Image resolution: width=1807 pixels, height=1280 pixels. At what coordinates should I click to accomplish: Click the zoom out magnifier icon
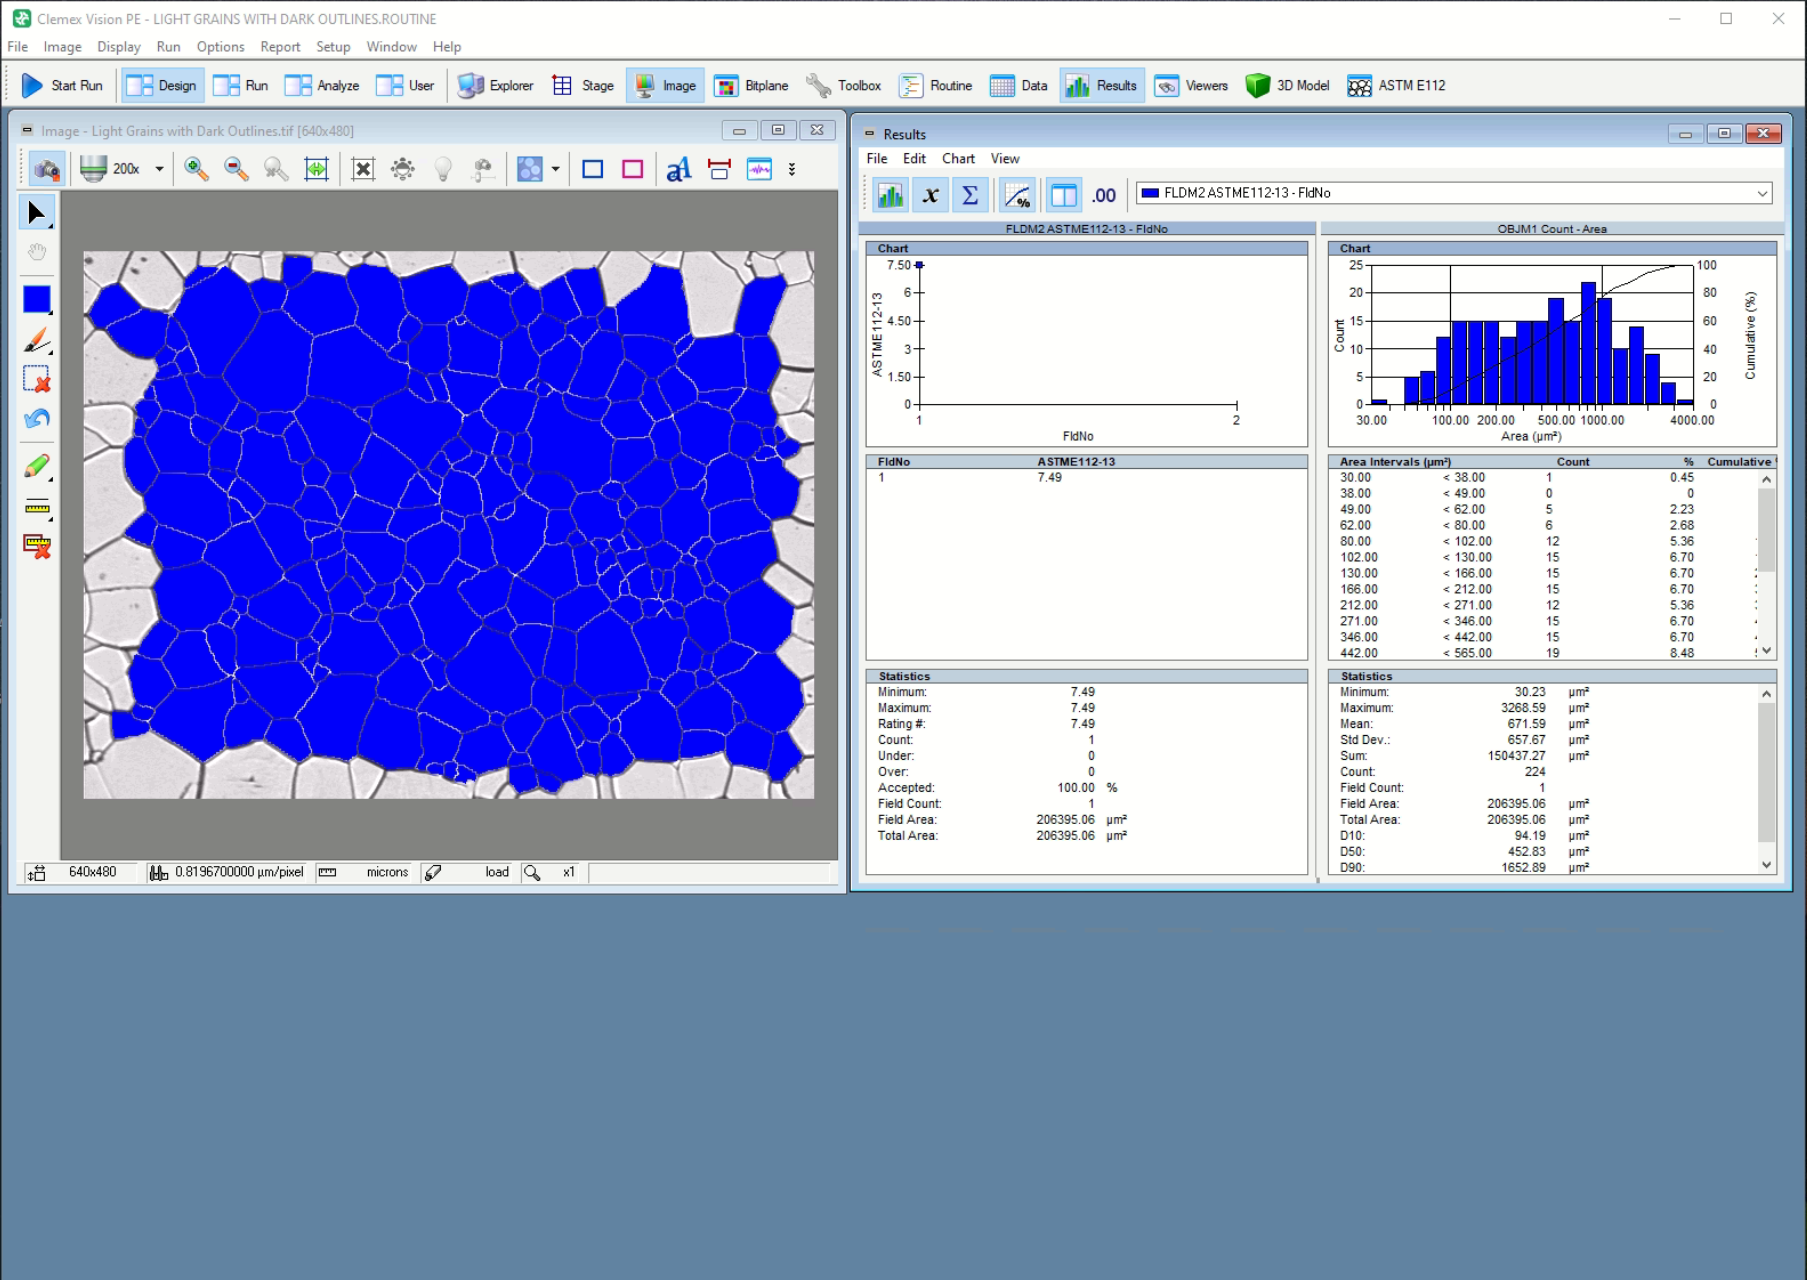pyautogui.click(x=236, y=169)
